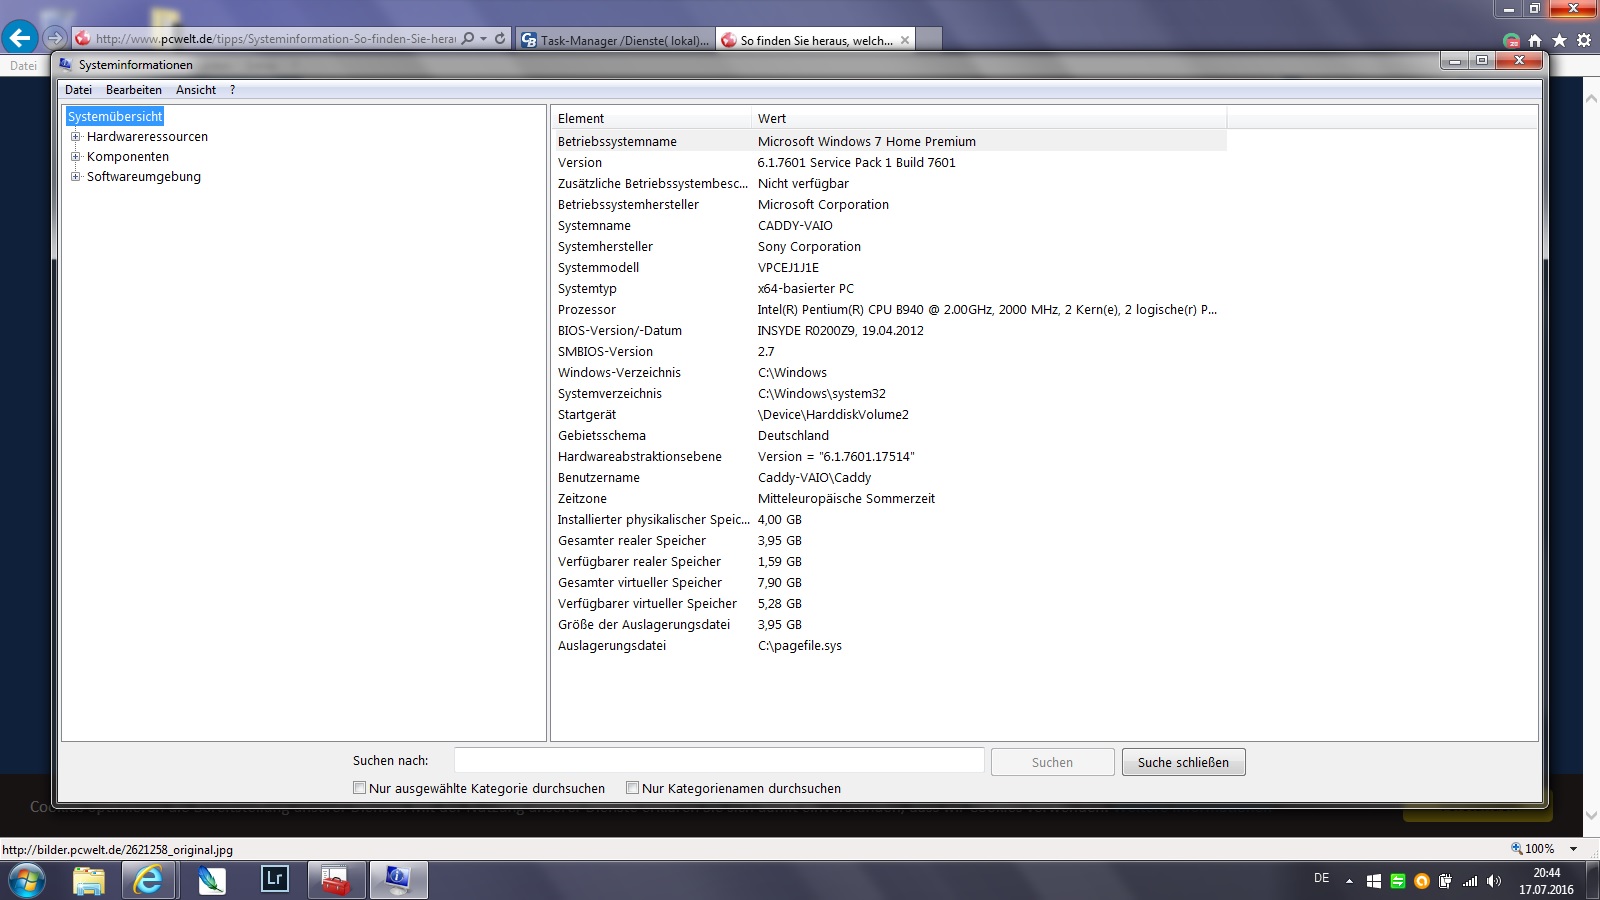Select Hardwareressourcen label in the tree

[x=147, y=137]
